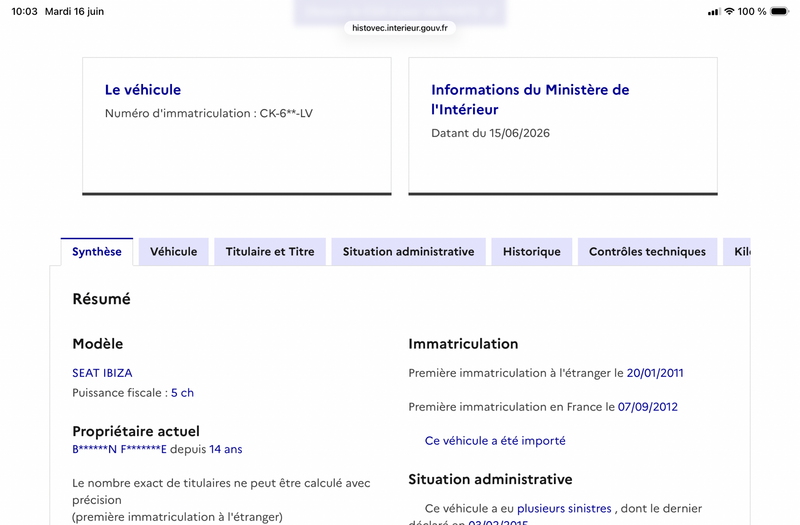This screenshot has height=525, width=800.
Task: Switch to the Véhicule tab
Action: (173, 252)
